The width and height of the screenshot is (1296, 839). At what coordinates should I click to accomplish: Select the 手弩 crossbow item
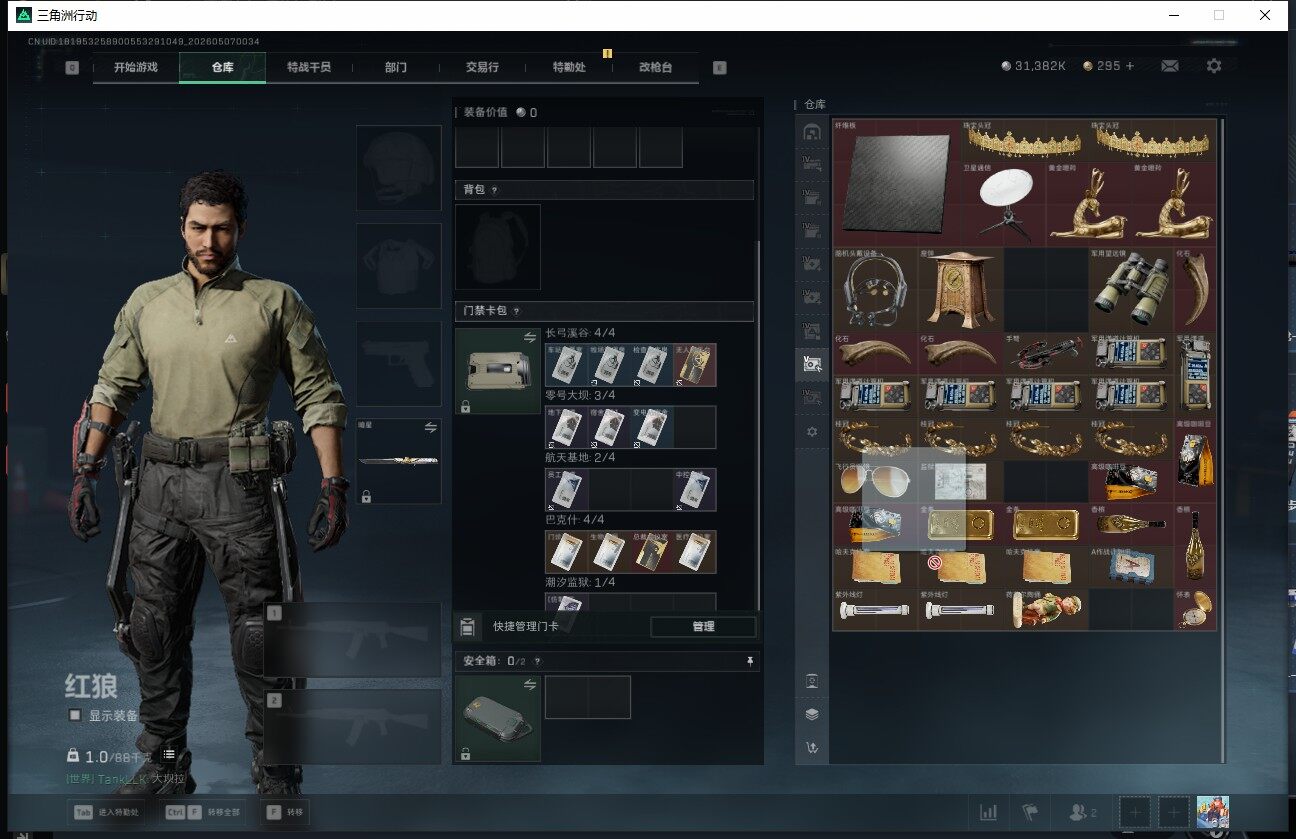tap(1046, 354)
